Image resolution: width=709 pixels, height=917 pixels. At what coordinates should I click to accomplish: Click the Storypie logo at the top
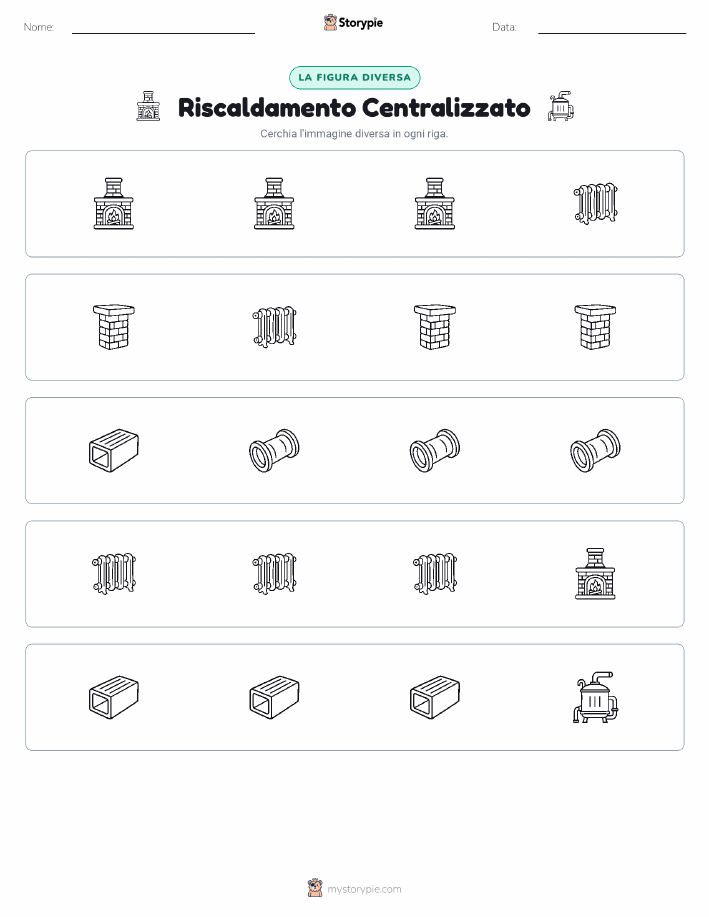click(353, 23)
